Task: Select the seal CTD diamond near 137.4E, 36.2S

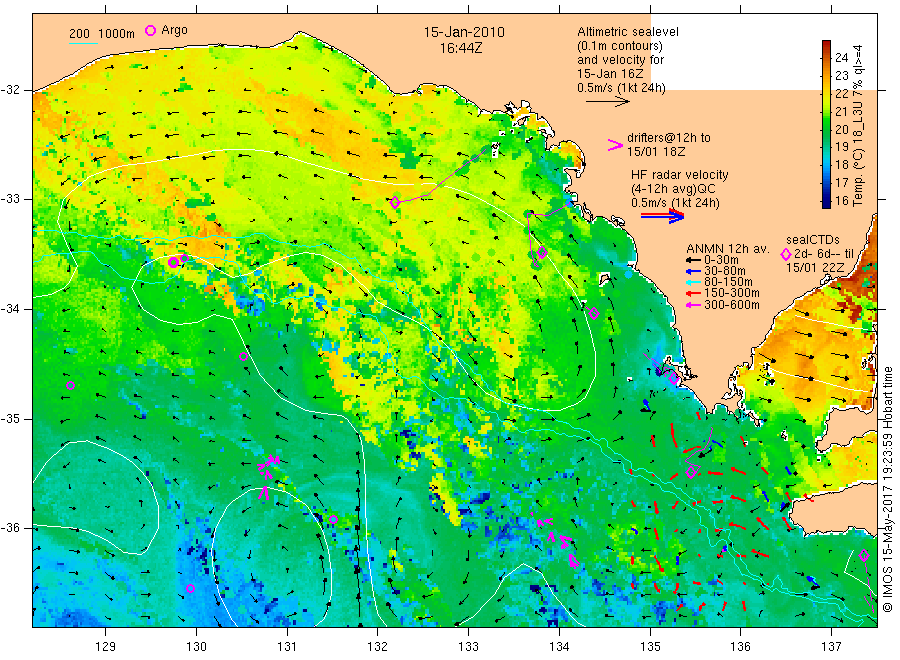Action: click(x=864, y=555)
